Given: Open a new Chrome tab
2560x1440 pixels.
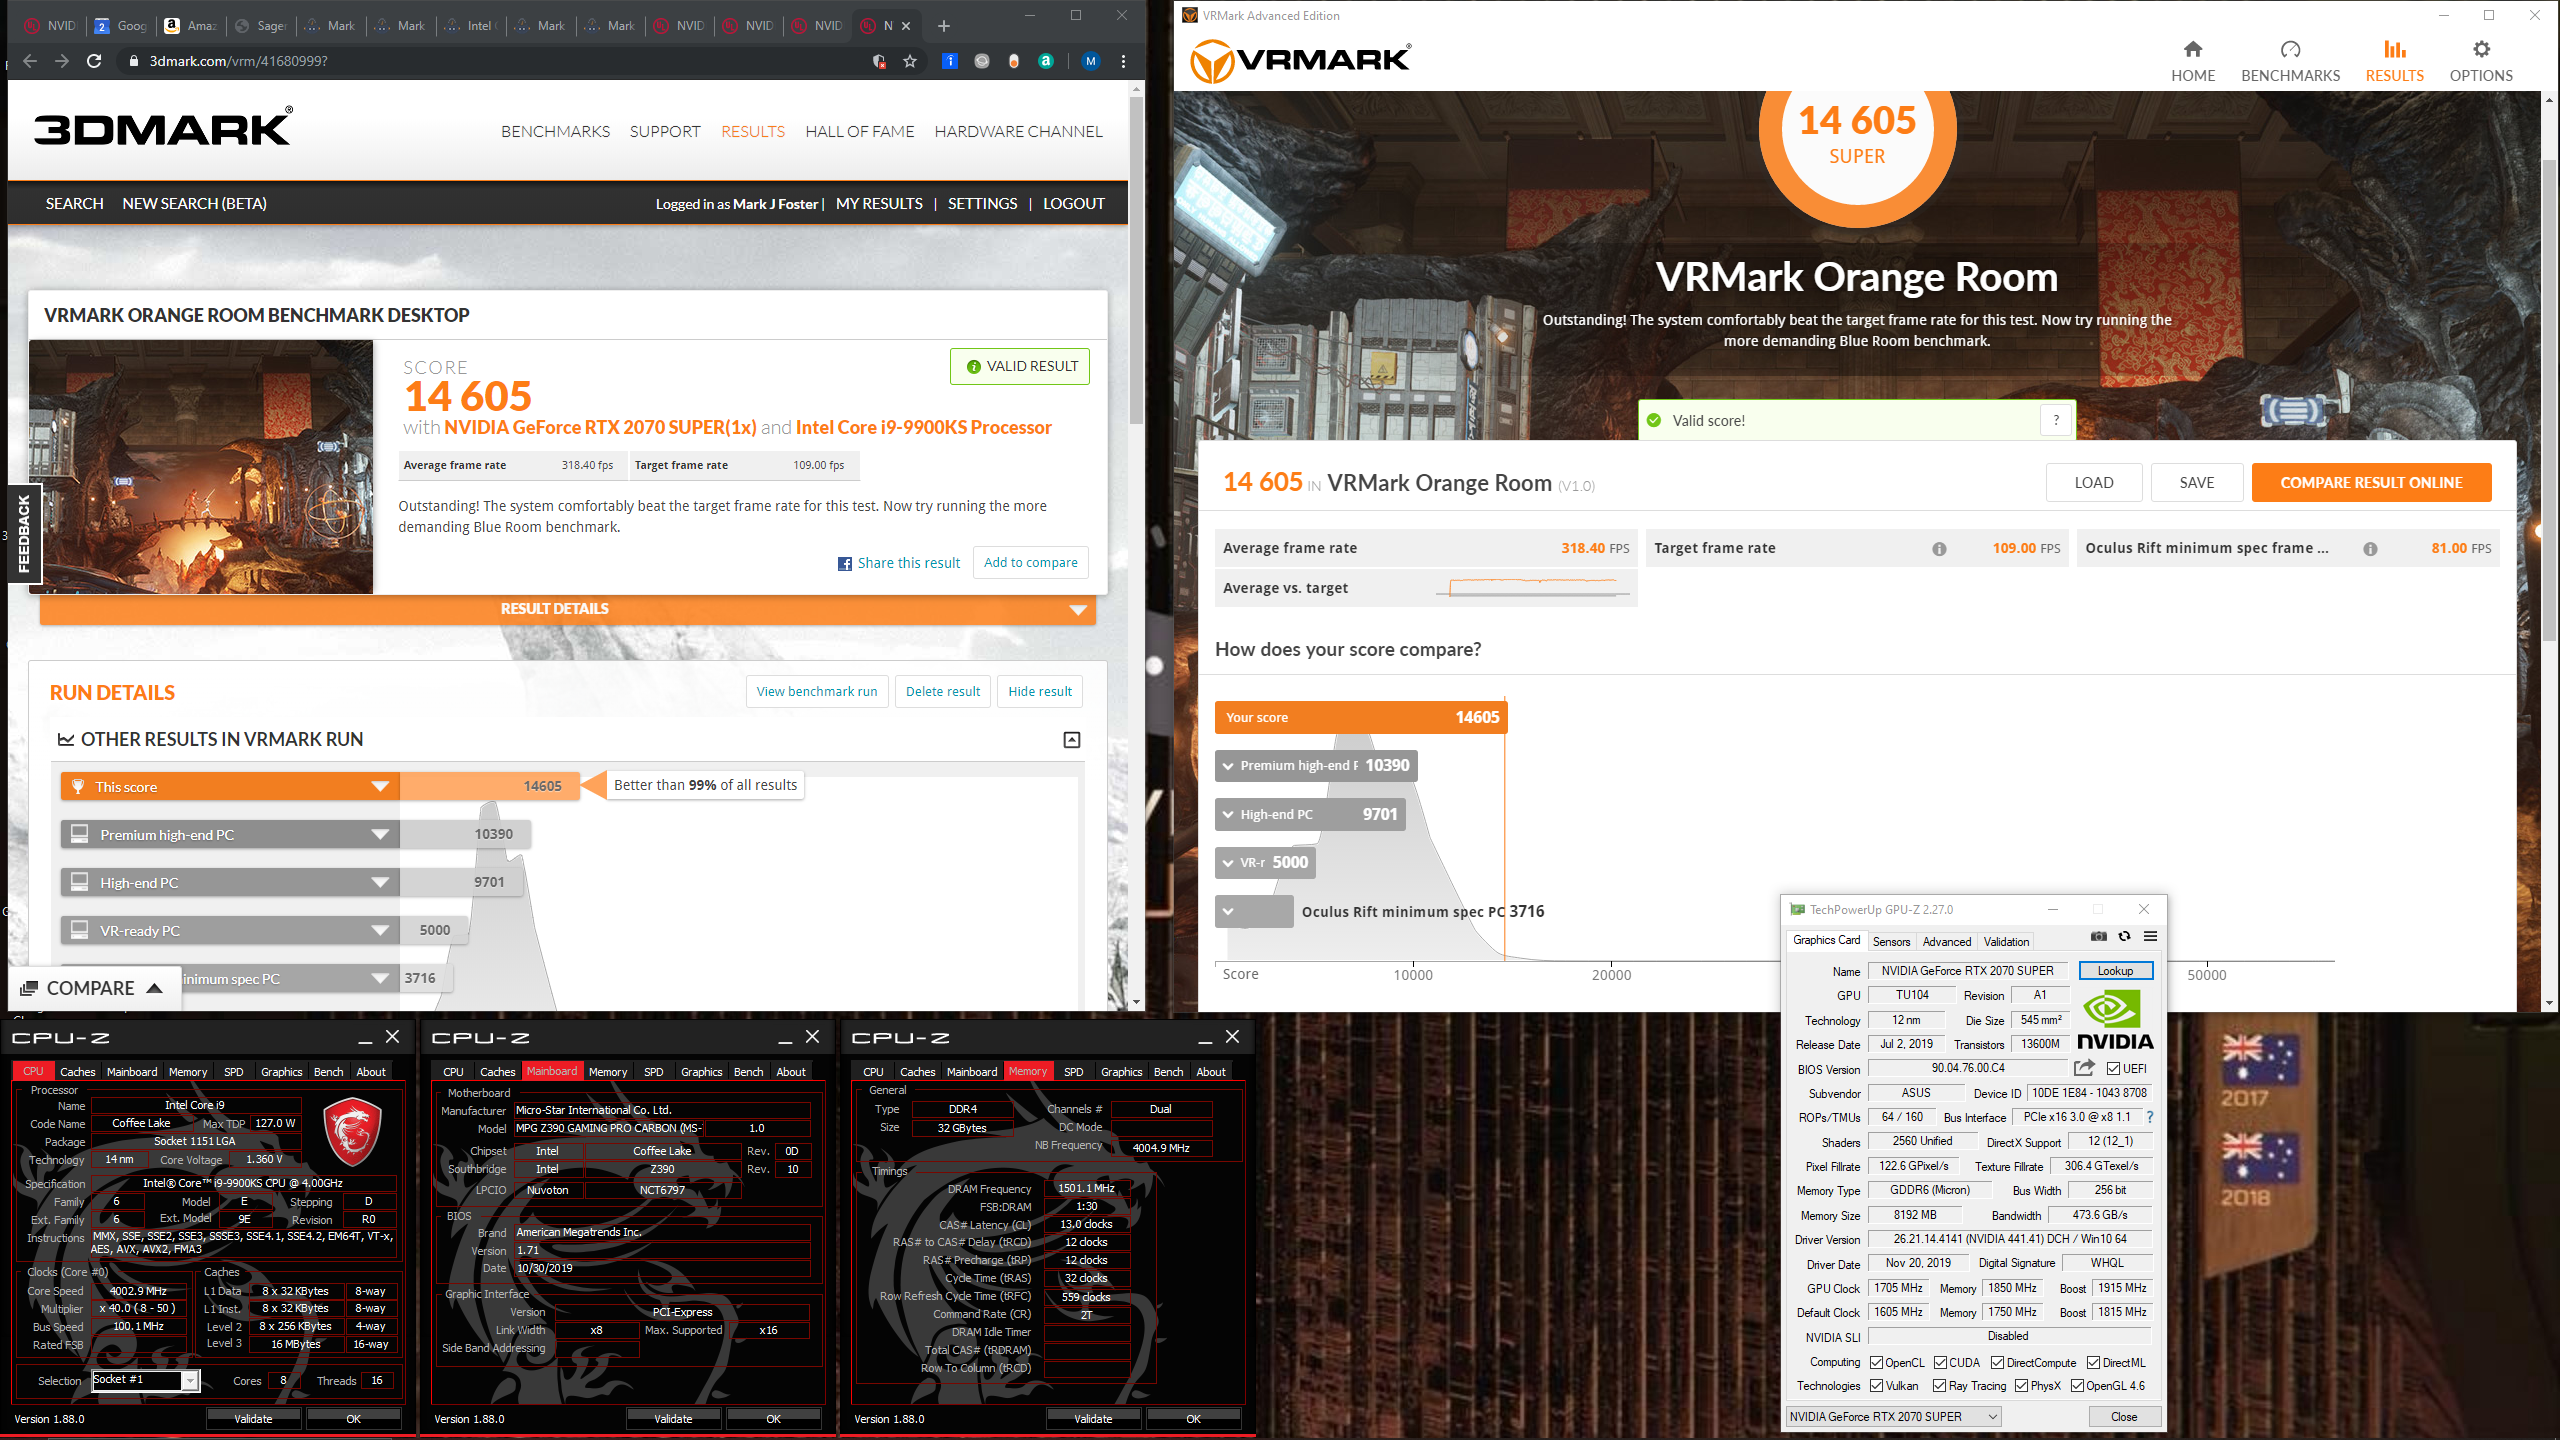Looking at the screenshot, I should tap(943, 26).
